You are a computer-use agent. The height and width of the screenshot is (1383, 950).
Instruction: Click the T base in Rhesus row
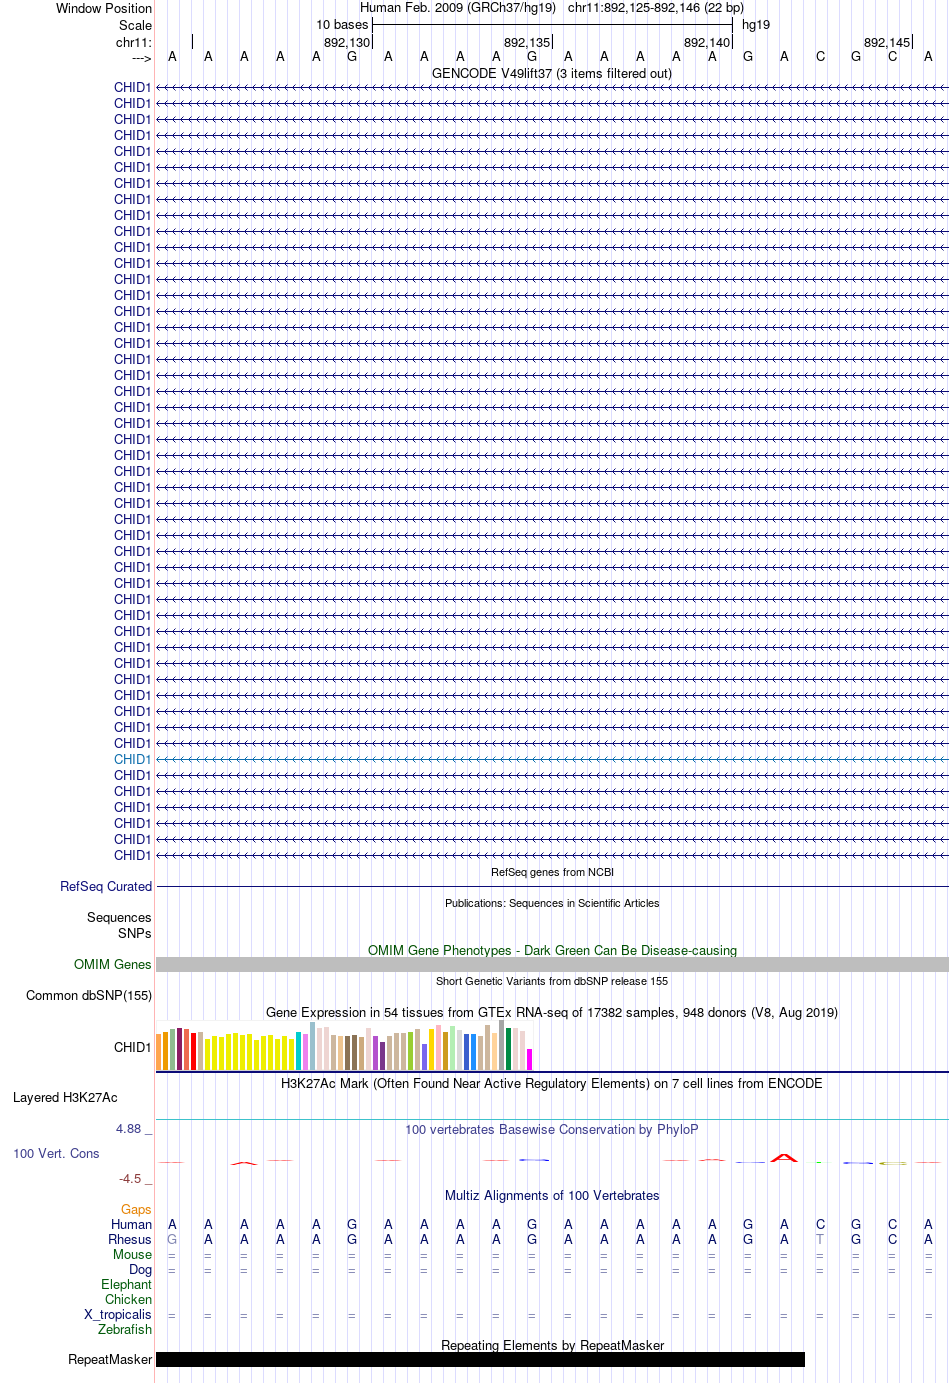[x=820, y=1239]
